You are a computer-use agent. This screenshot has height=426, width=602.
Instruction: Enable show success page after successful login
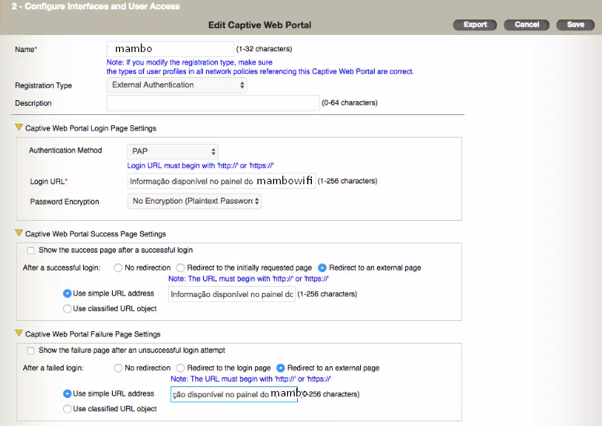coord(31,249)
